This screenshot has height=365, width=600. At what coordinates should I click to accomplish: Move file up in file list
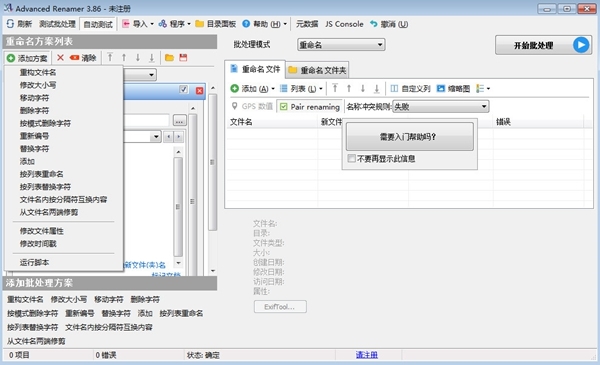(349, 88)
